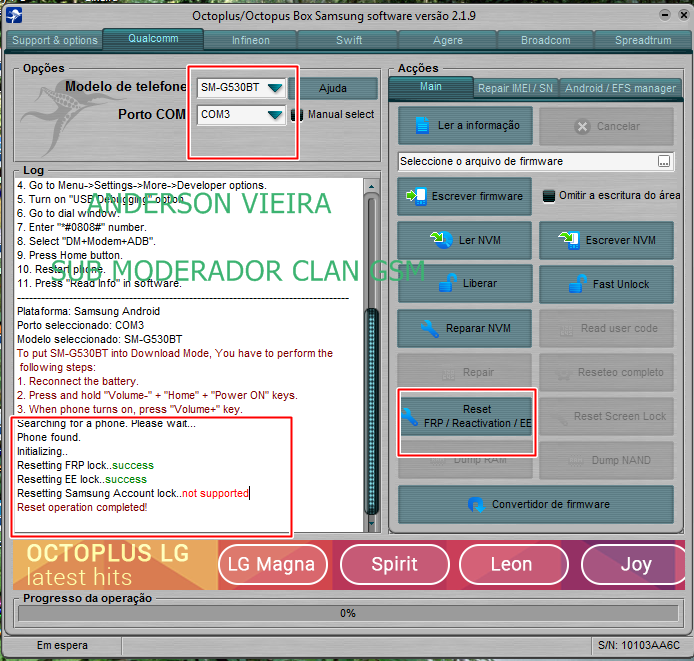This screenshot has height=661, width=694.
Task: Click the log line 'Reset operation completed!'
Action: point(82,507)
